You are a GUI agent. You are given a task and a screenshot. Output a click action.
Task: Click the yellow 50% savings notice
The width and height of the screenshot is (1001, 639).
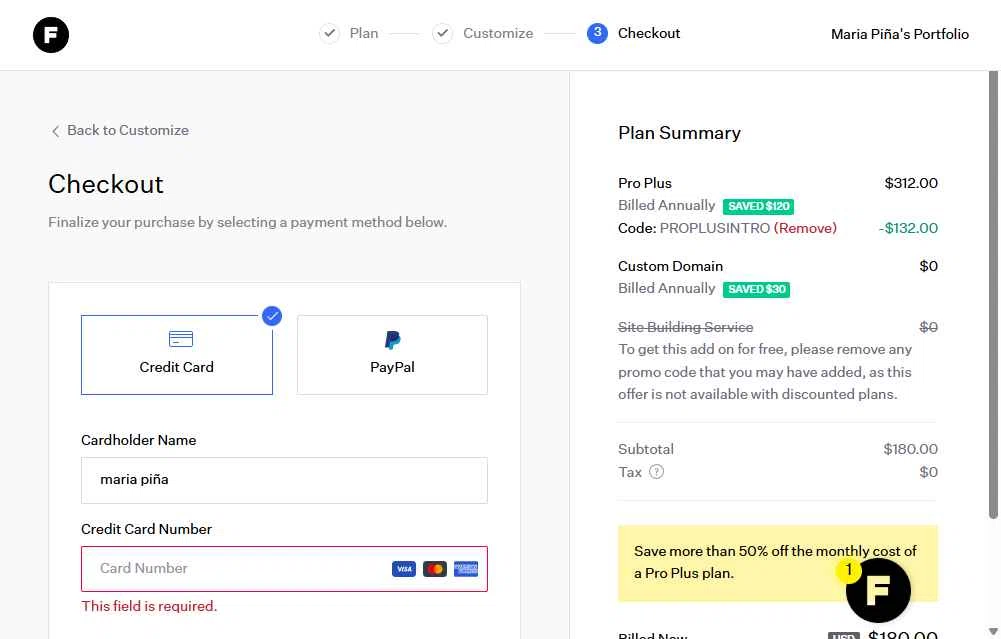(x=778, y=563)
